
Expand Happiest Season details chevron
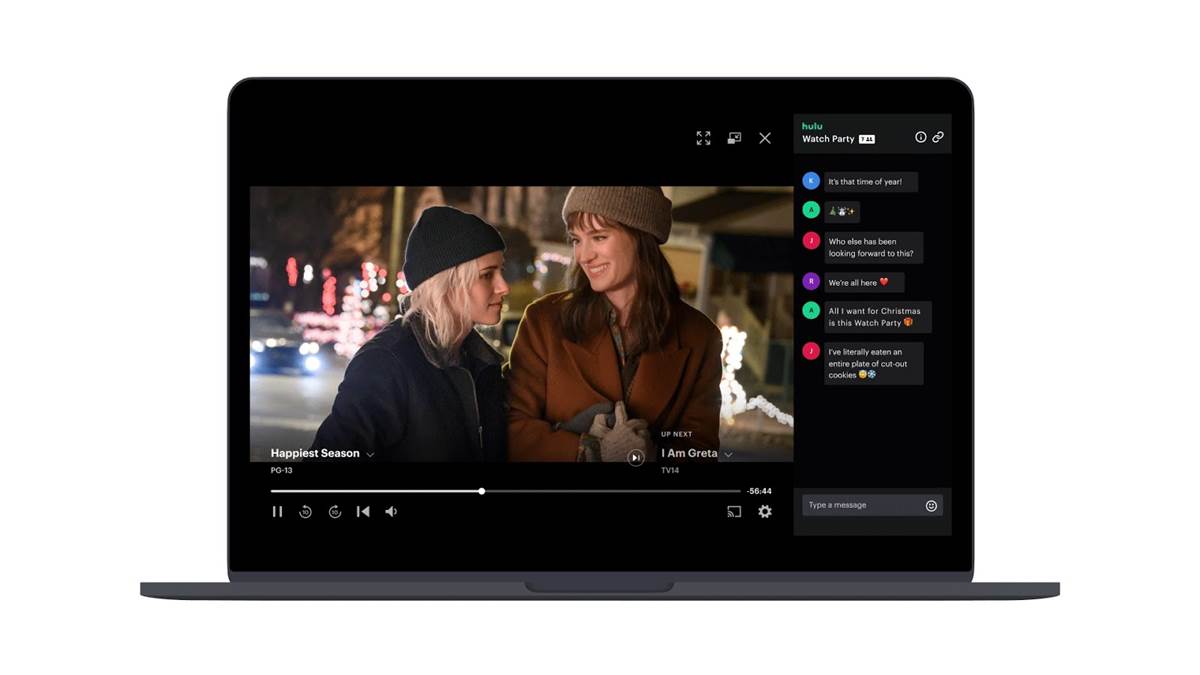(x=370, y=455)
